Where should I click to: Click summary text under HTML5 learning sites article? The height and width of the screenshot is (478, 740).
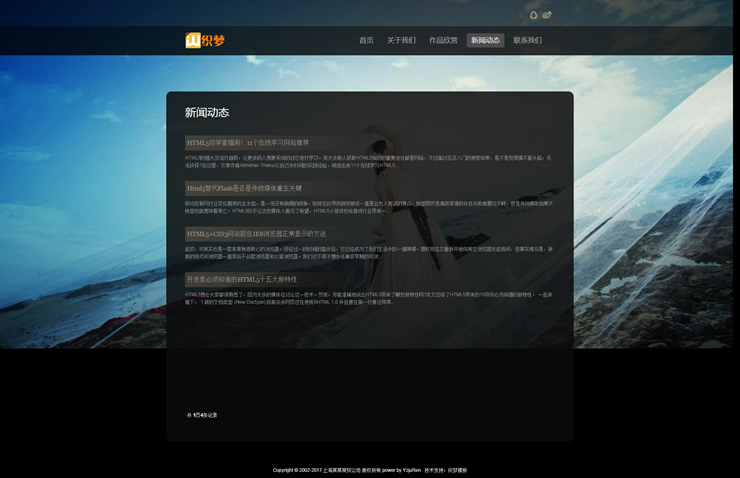pos(367,161)
